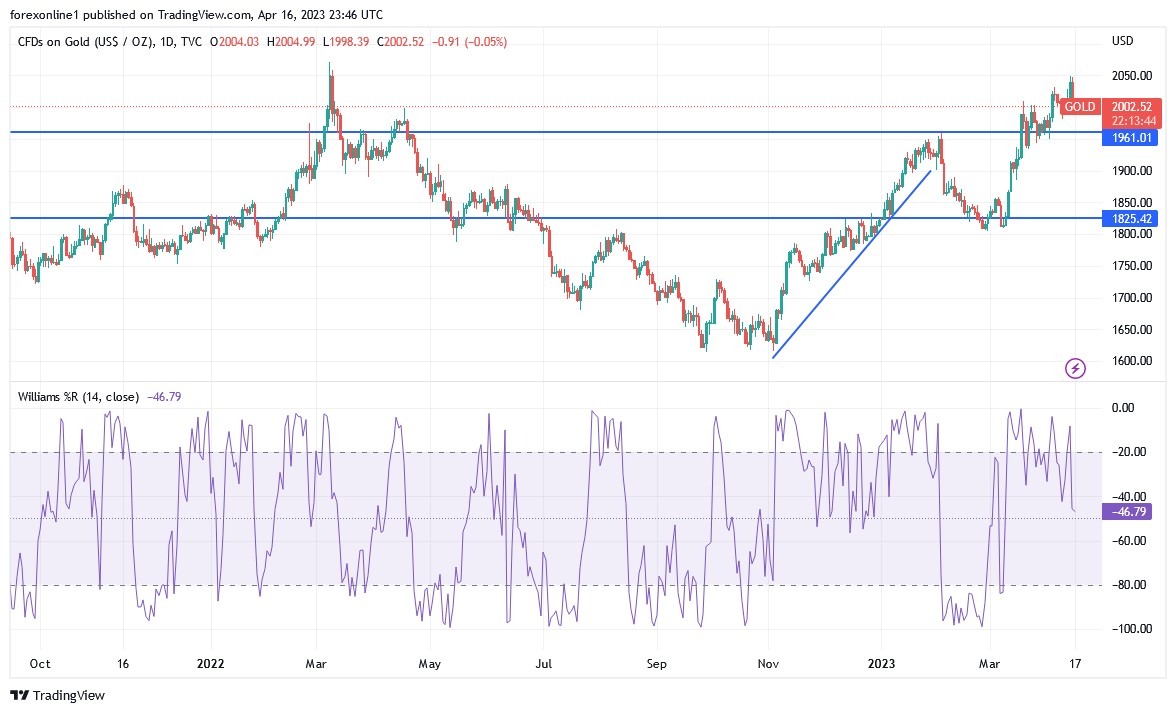Click the TradingView logo at bottom left

point(58,695)
